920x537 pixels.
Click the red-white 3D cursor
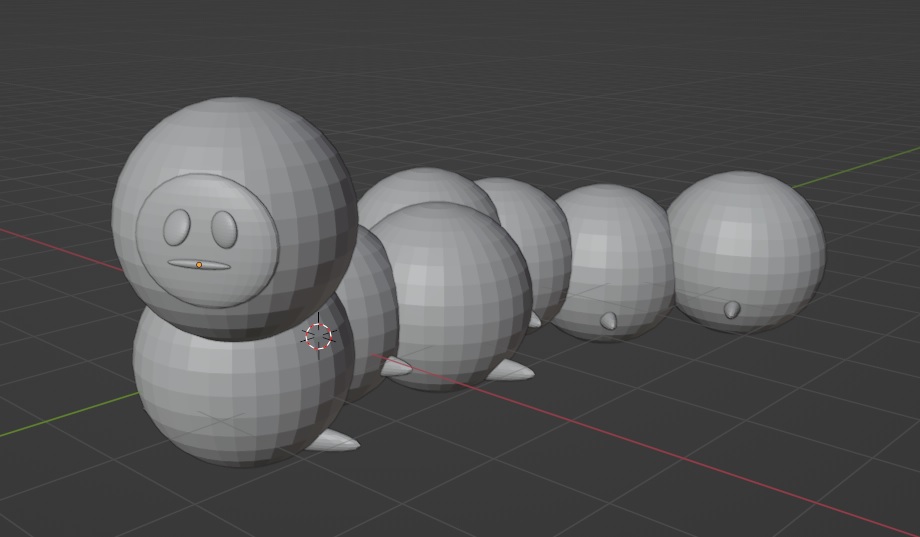(319, 336)
